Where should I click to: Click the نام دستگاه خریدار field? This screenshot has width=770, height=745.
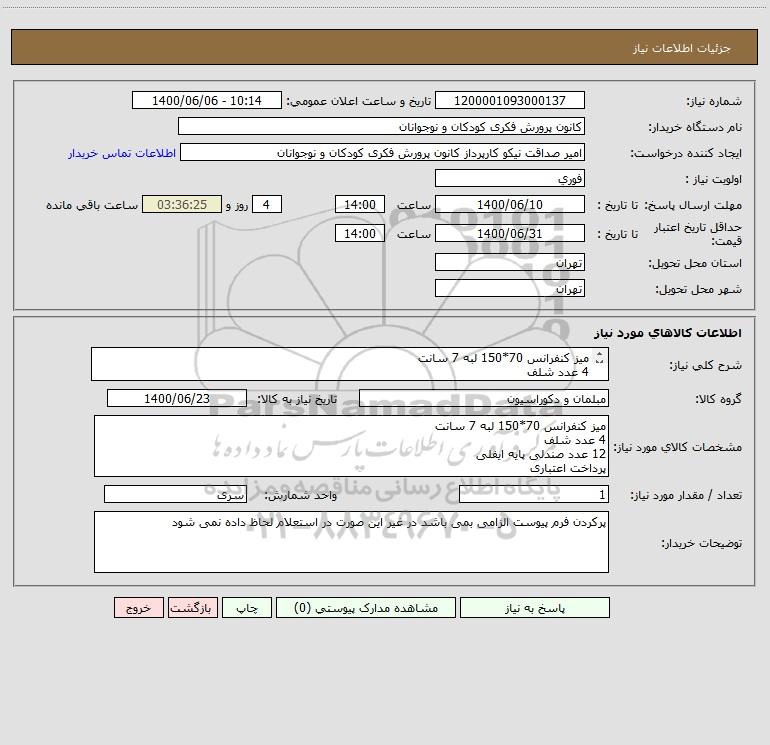click(381, 126)
